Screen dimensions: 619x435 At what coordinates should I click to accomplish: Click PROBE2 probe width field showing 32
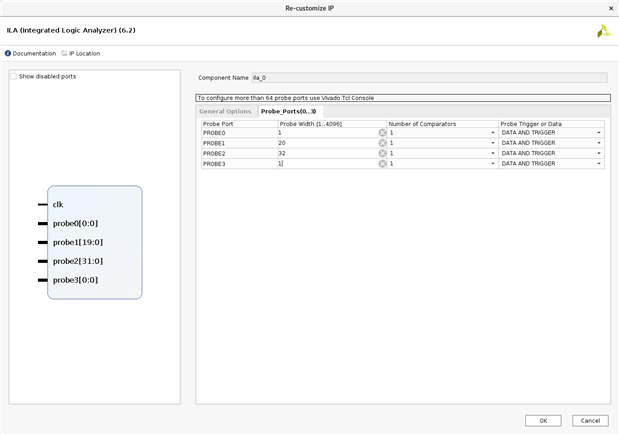tap(328, 153)
